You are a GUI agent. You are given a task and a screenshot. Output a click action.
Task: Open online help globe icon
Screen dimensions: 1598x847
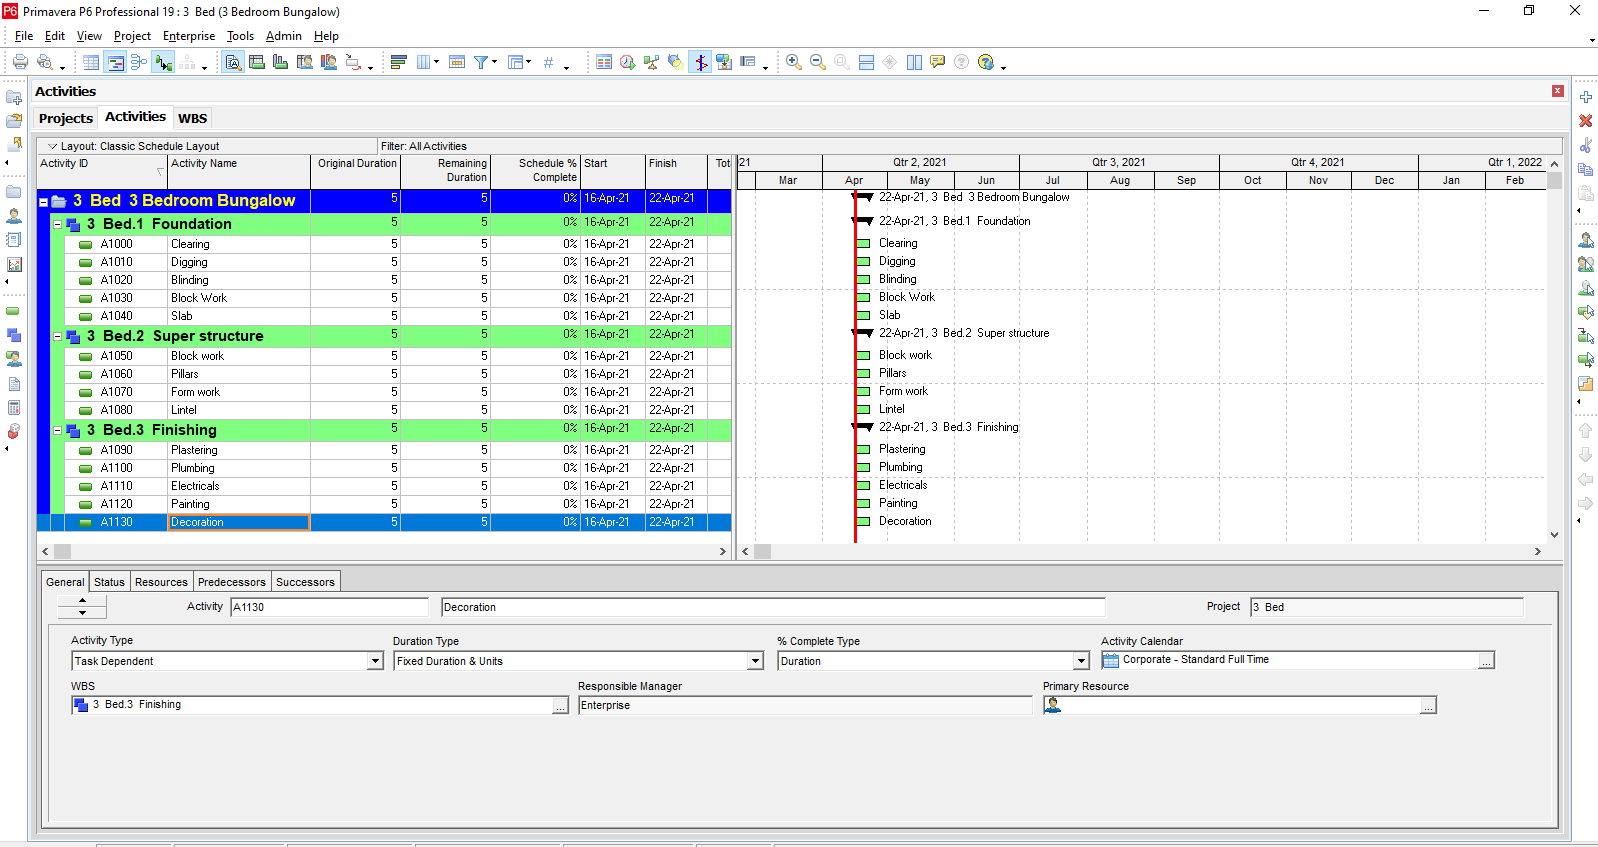point(986,62)
